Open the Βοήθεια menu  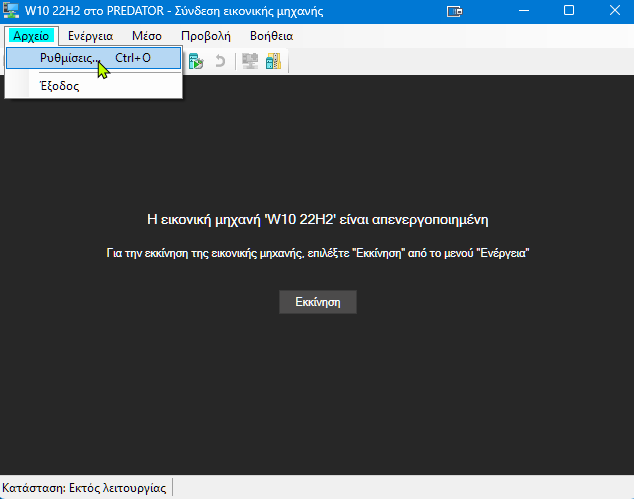tap(271, 36)
